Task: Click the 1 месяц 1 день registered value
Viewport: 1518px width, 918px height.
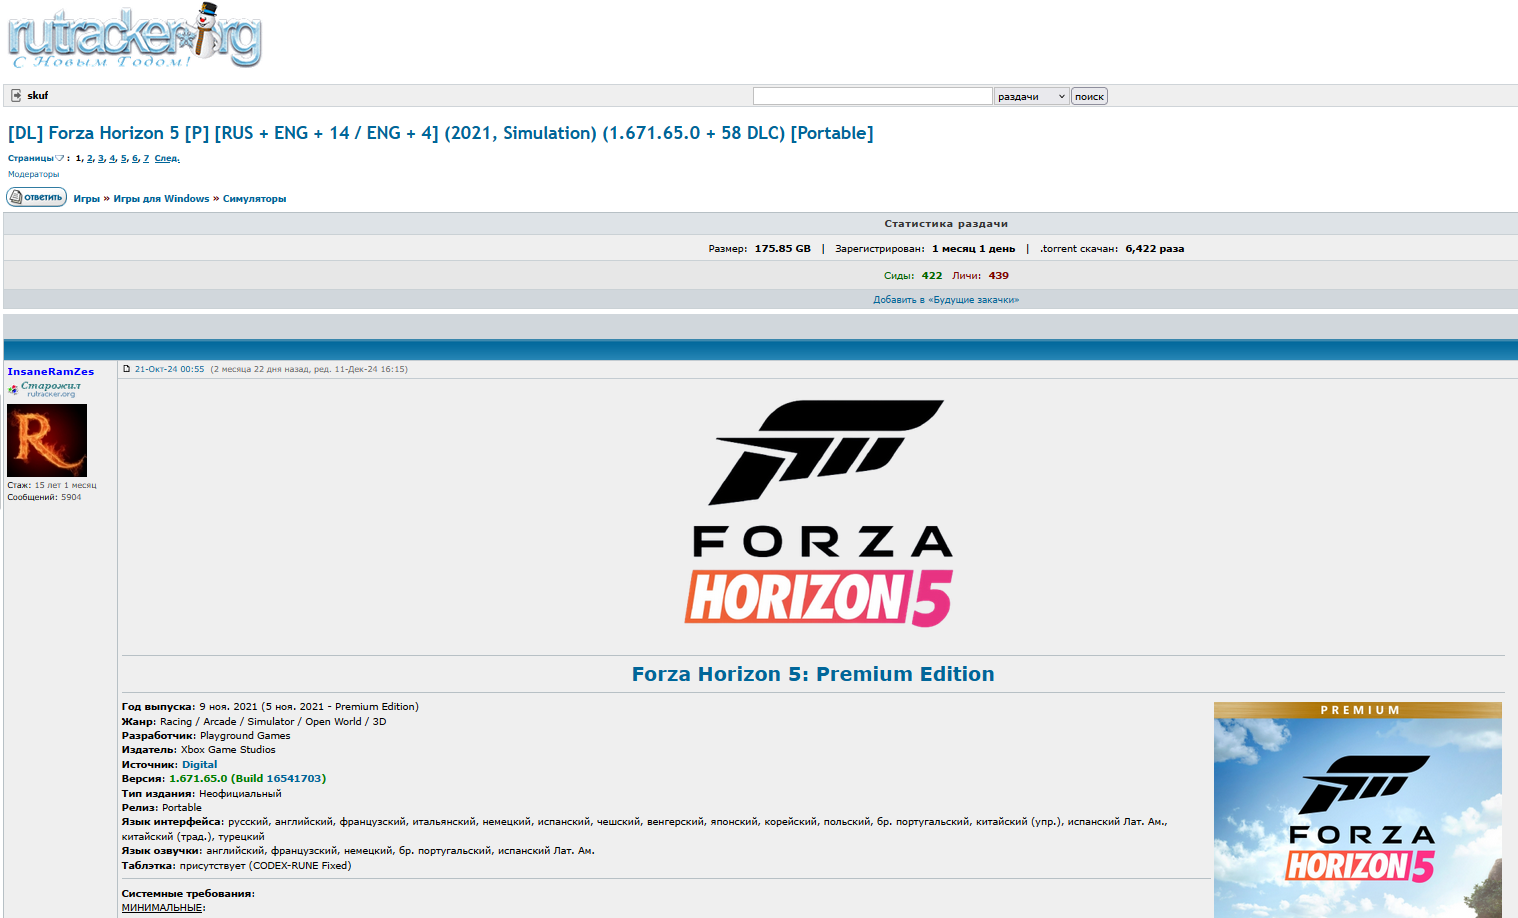Action: (974, 249)
